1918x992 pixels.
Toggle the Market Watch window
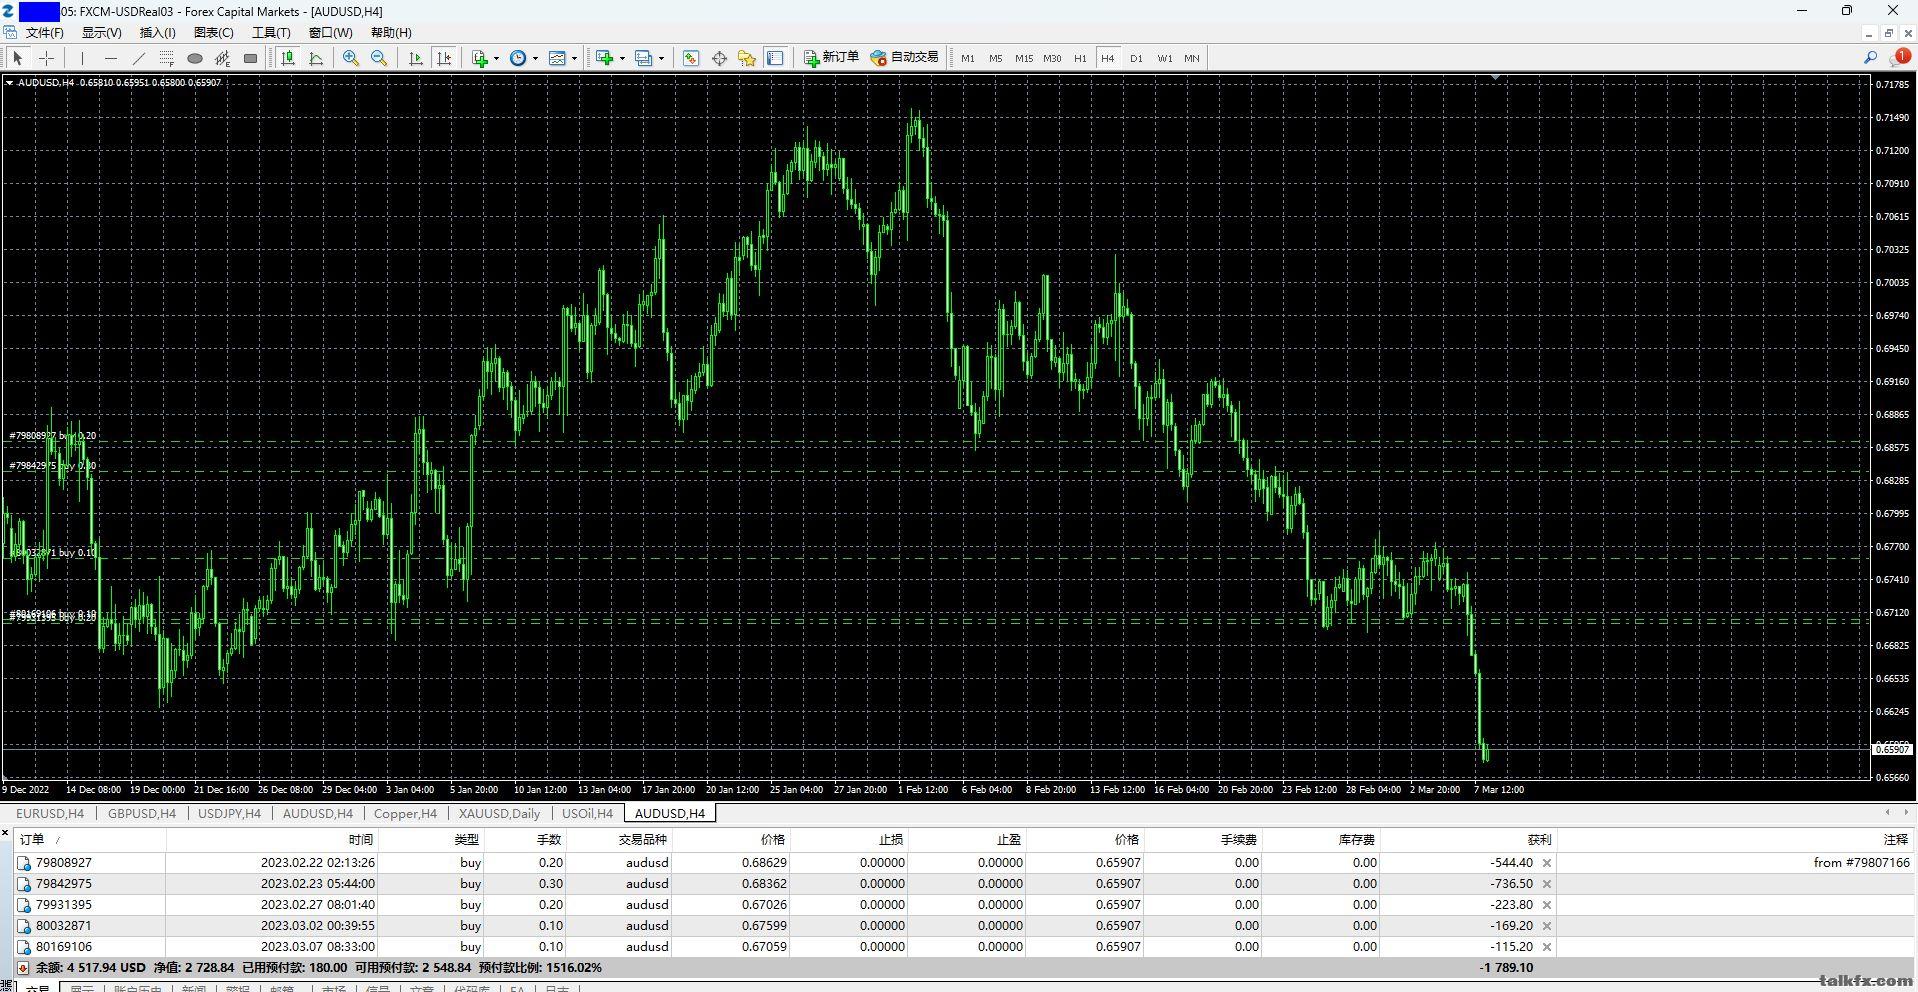click(691, 58)
